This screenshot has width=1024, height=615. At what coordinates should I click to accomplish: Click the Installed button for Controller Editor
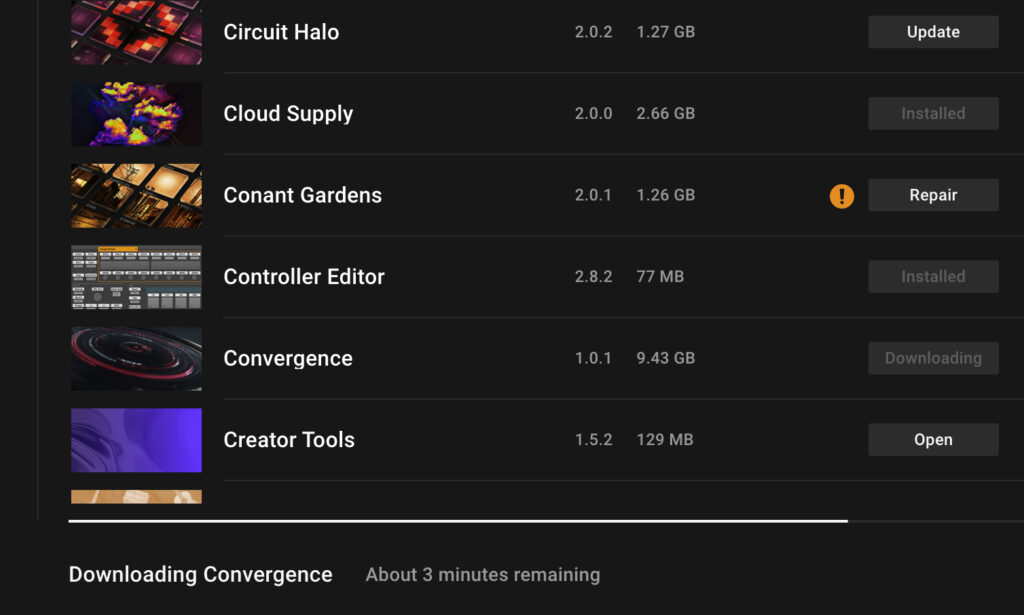(933, 277)
